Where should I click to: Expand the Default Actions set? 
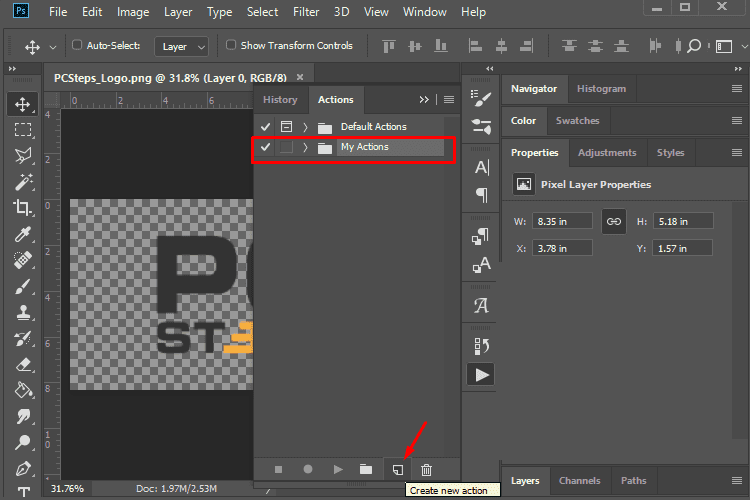[x=305, y=127]
